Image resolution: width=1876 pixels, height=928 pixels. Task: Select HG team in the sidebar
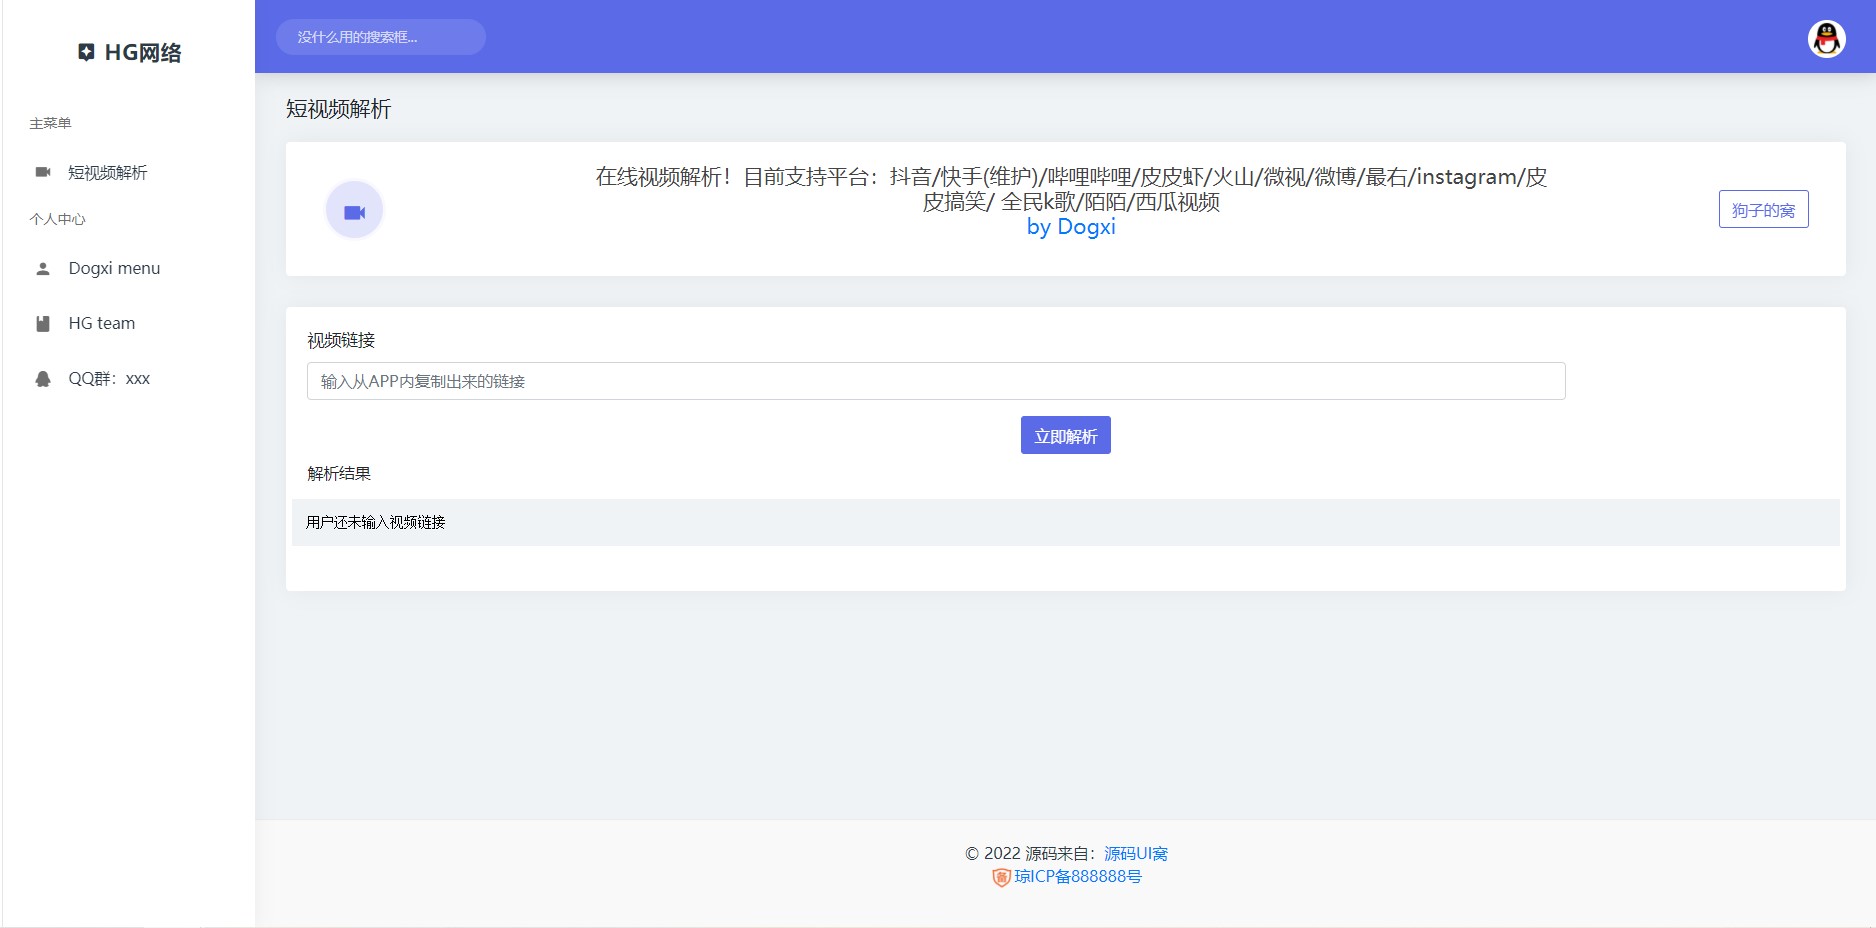pos(101,322)
